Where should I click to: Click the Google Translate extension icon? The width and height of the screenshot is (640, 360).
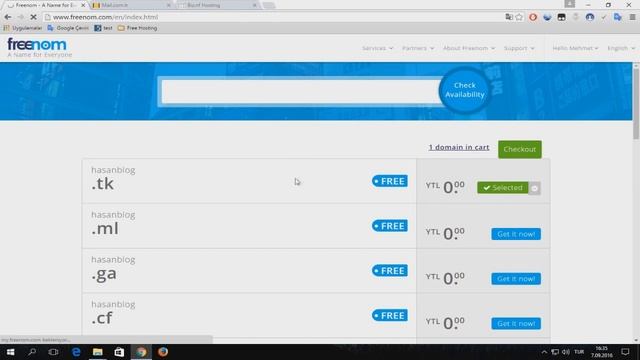click(618, 17)
